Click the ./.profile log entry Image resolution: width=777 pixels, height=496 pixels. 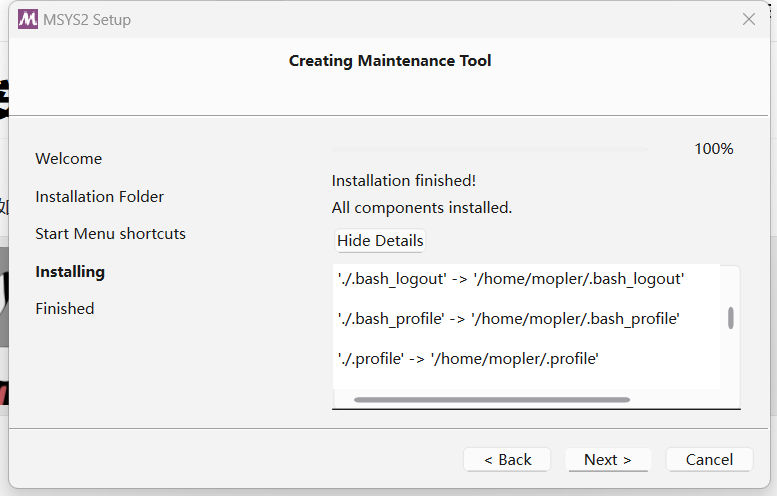pyautogui.click(x=468, y=358)
